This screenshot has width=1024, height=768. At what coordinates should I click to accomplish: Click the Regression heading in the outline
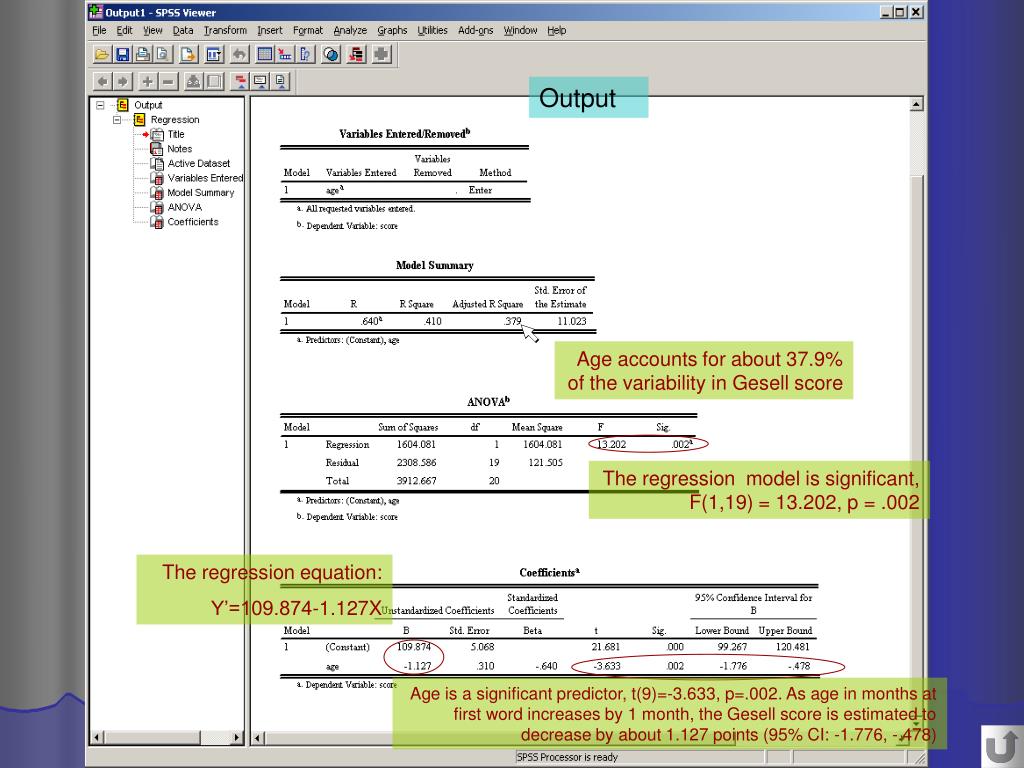pyautogui.click(x=175, y=120)
